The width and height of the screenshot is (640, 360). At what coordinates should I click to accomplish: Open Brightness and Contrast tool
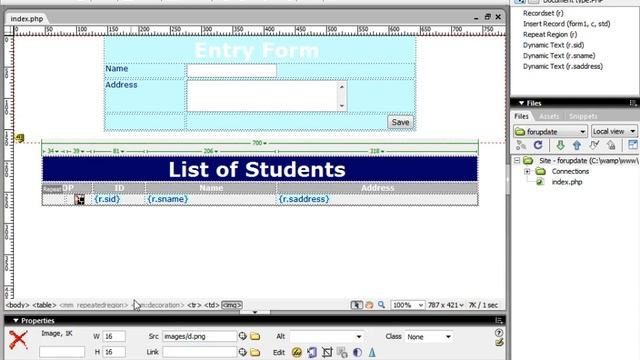point(357,352)
